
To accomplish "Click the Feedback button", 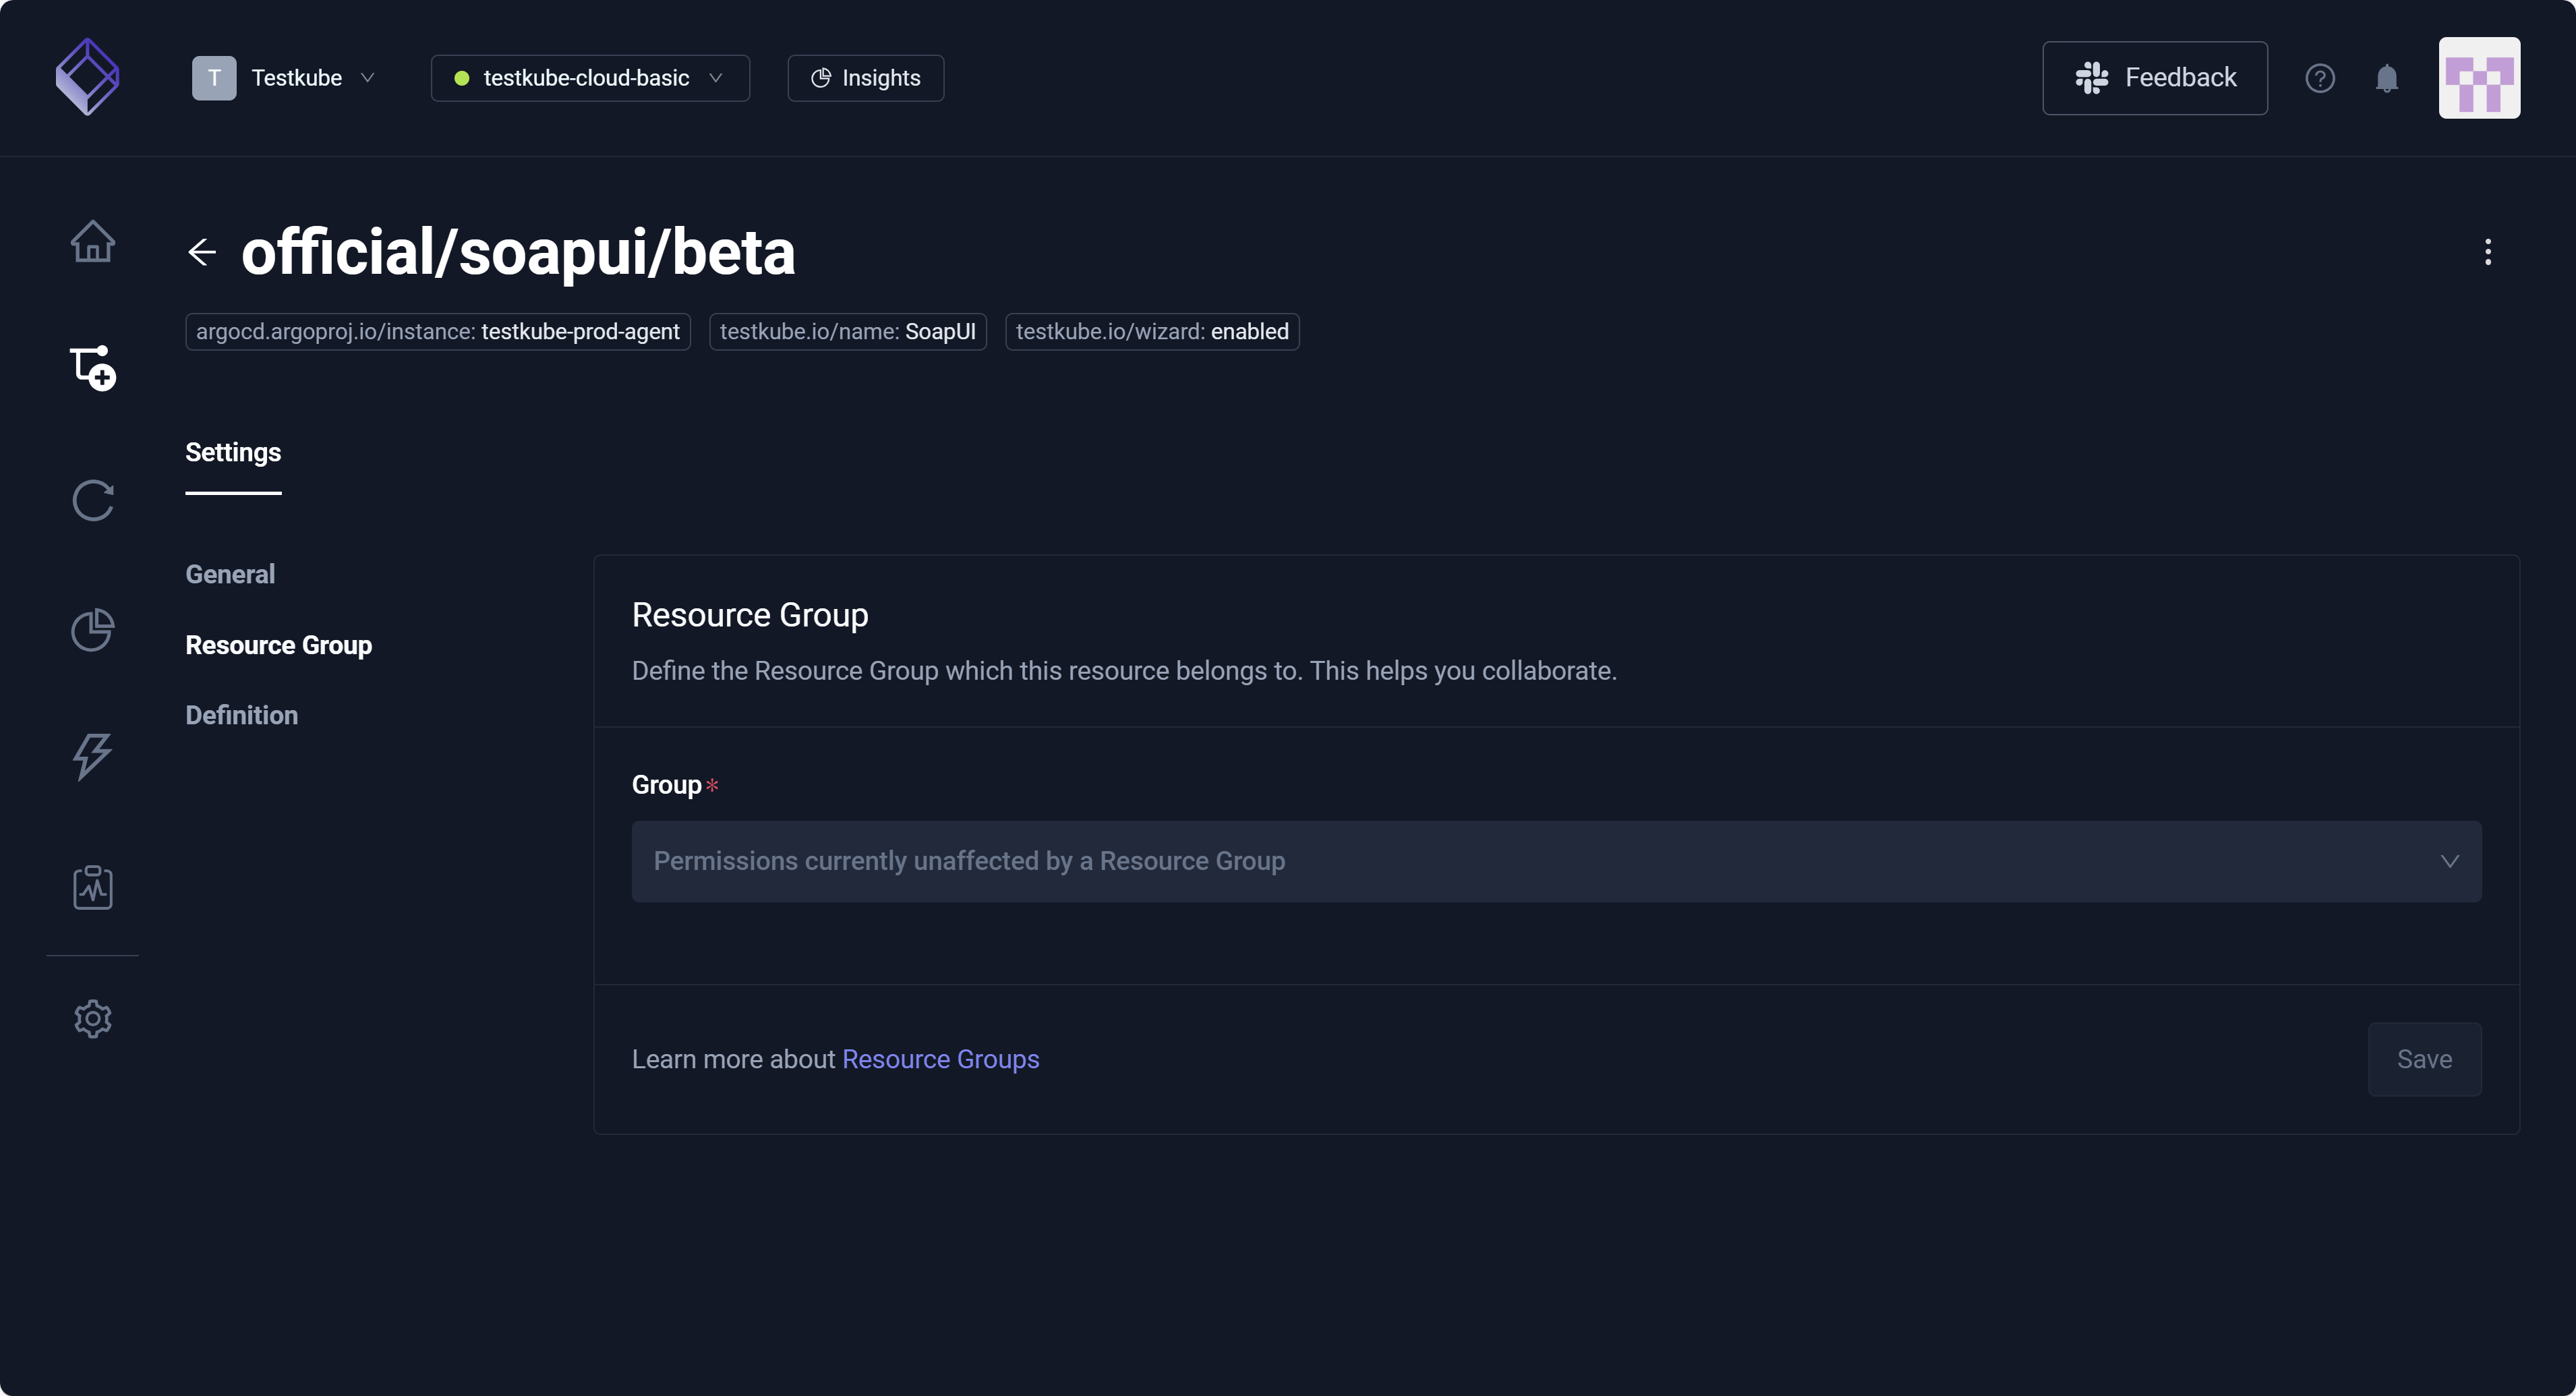I will pos(2154,78).
